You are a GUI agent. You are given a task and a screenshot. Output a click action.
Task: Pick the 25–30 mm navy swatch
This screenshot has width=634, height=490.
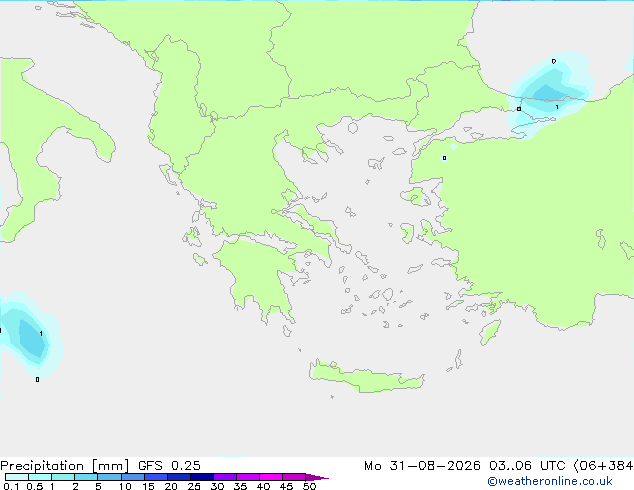201,477
